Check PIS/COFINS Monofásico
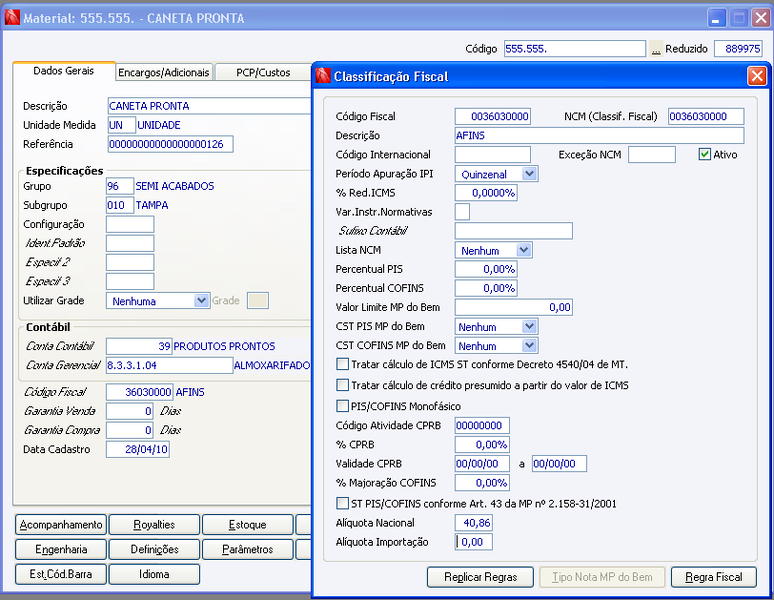The image size is (774, 600). (x=342, y=406)
